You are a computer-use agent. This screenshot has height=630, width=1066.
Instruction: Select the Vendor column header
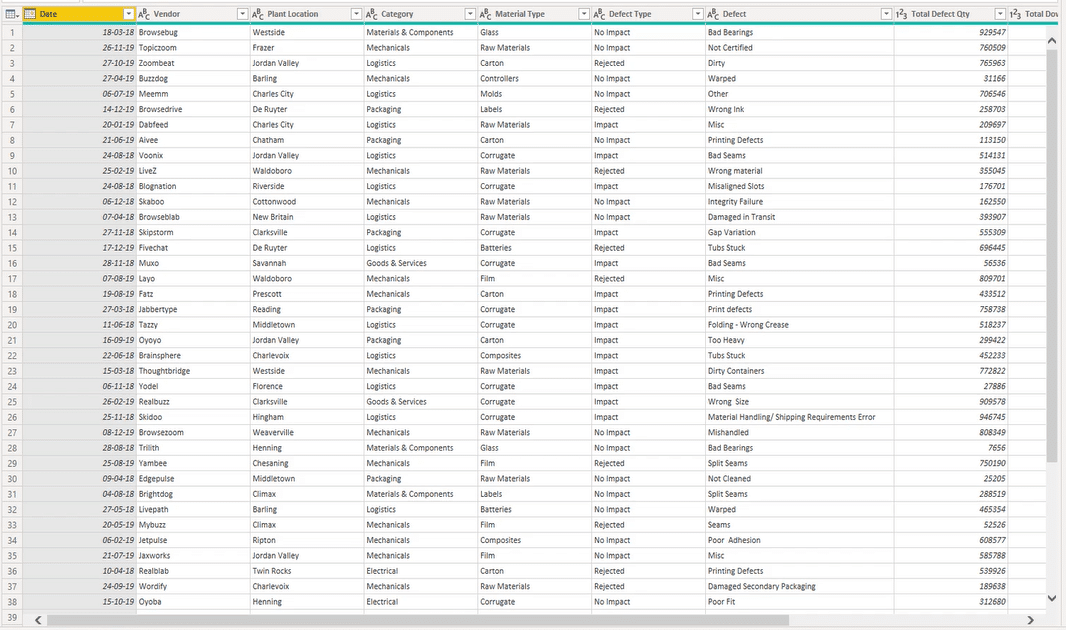coord(193,14)
